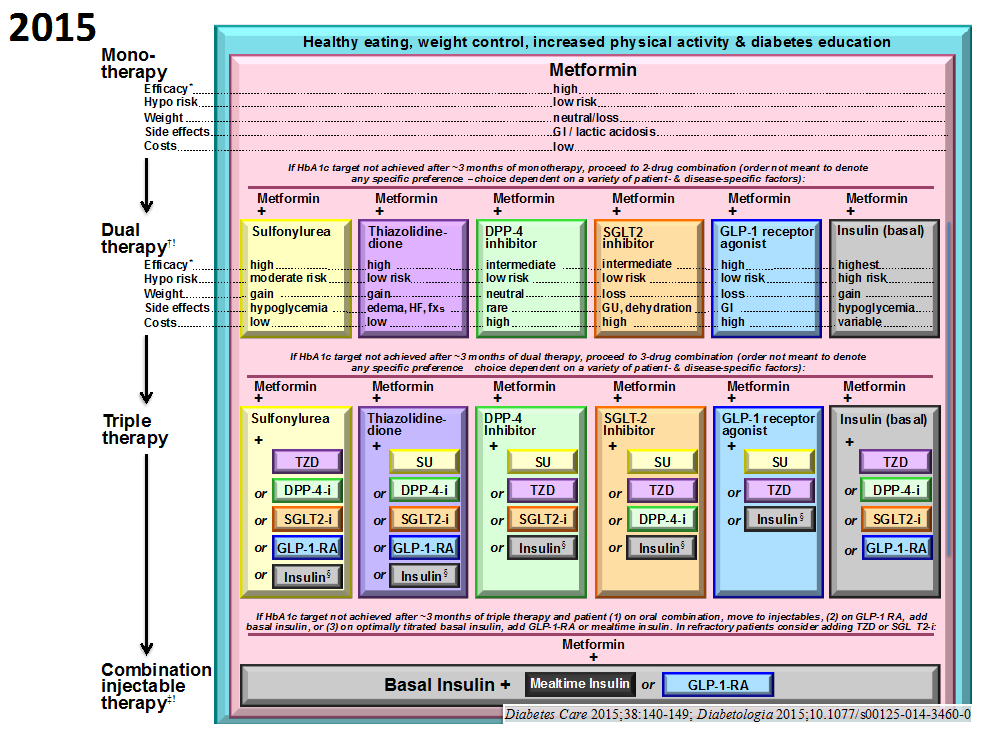Image resolution: width=988 pixels, height=739 pixels.
Task: Select the Thiazolidinedione box in dual therapy
Action: pyautogui.click(x=412, y=278)
